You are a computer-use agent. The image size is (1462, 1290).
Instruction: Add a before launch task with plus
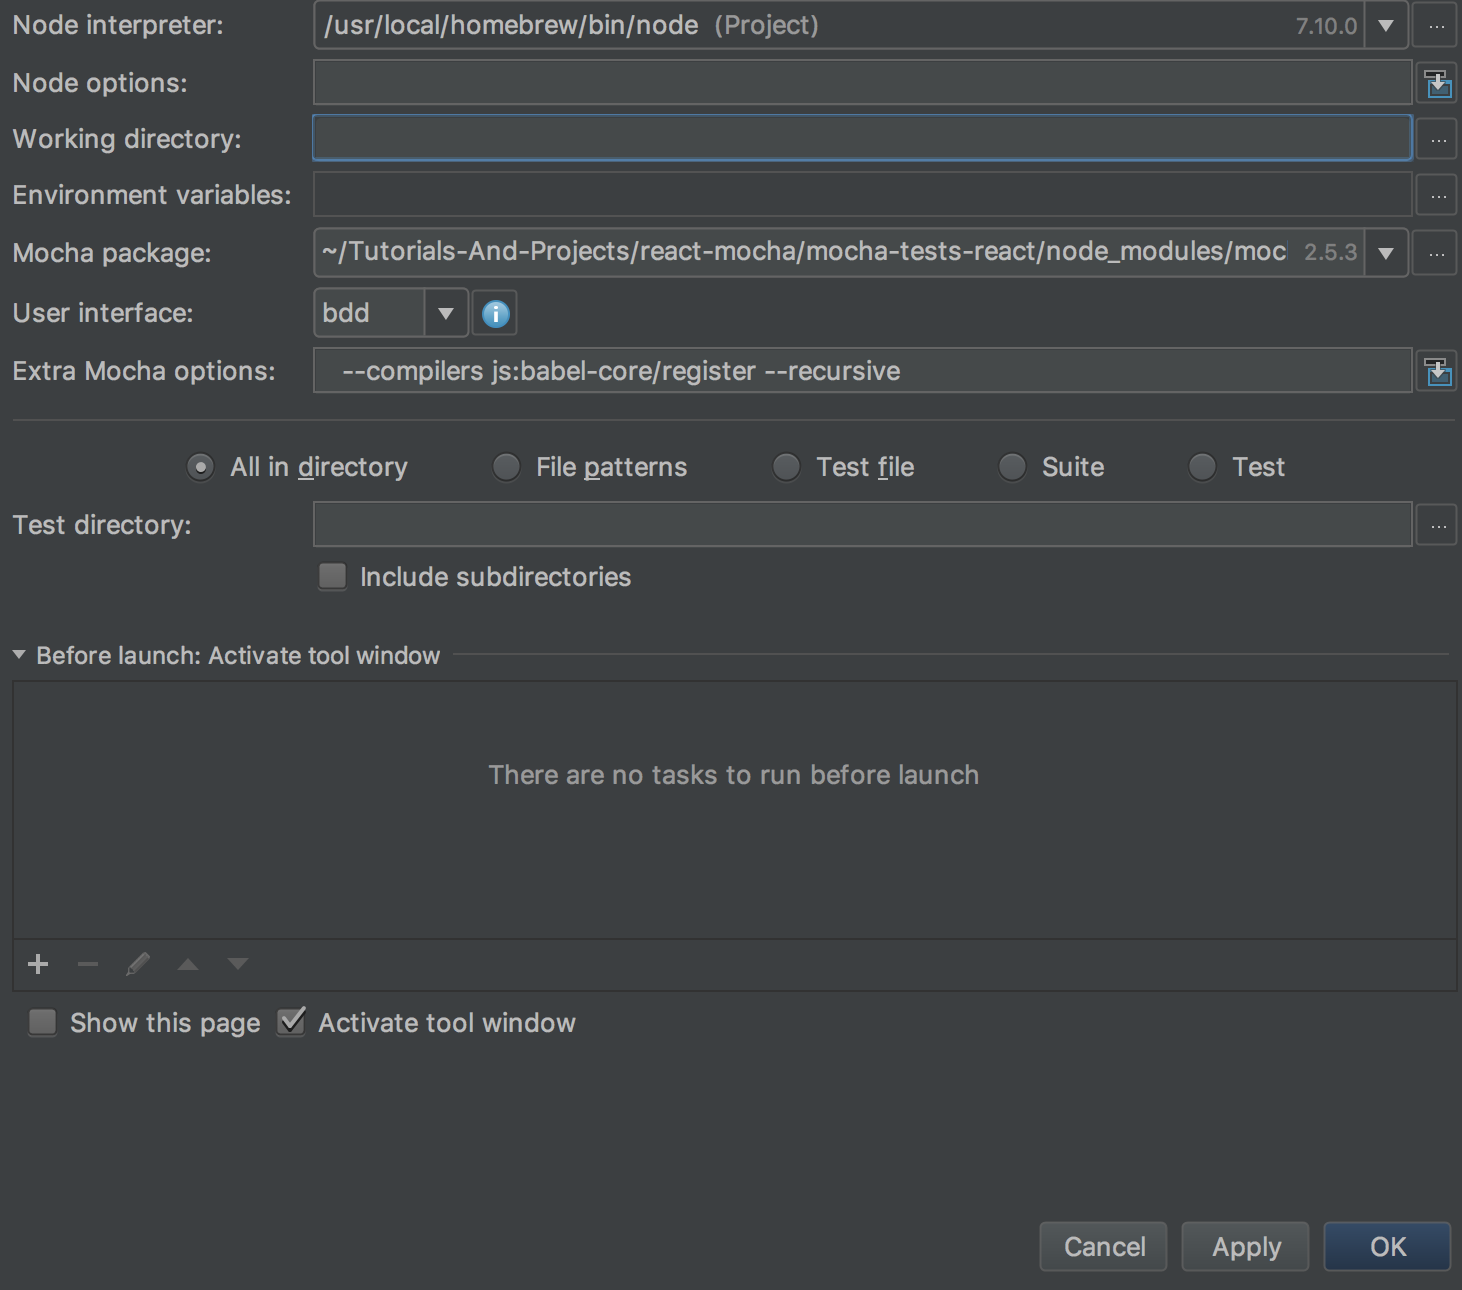click(38, 964)
